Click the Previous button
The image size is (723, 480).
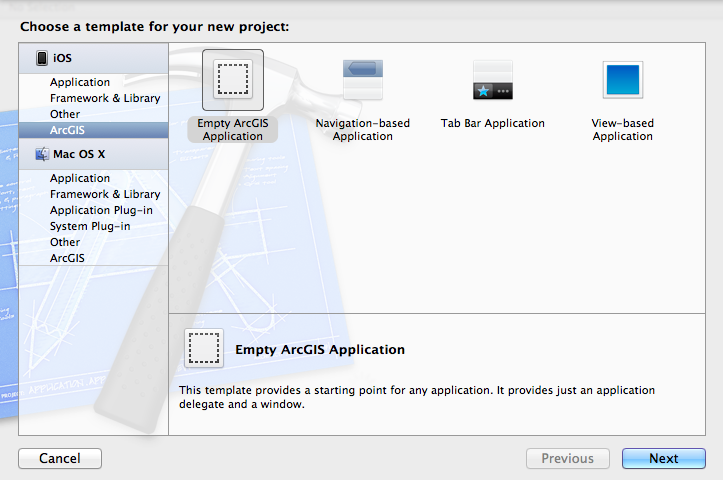point(567,459)
